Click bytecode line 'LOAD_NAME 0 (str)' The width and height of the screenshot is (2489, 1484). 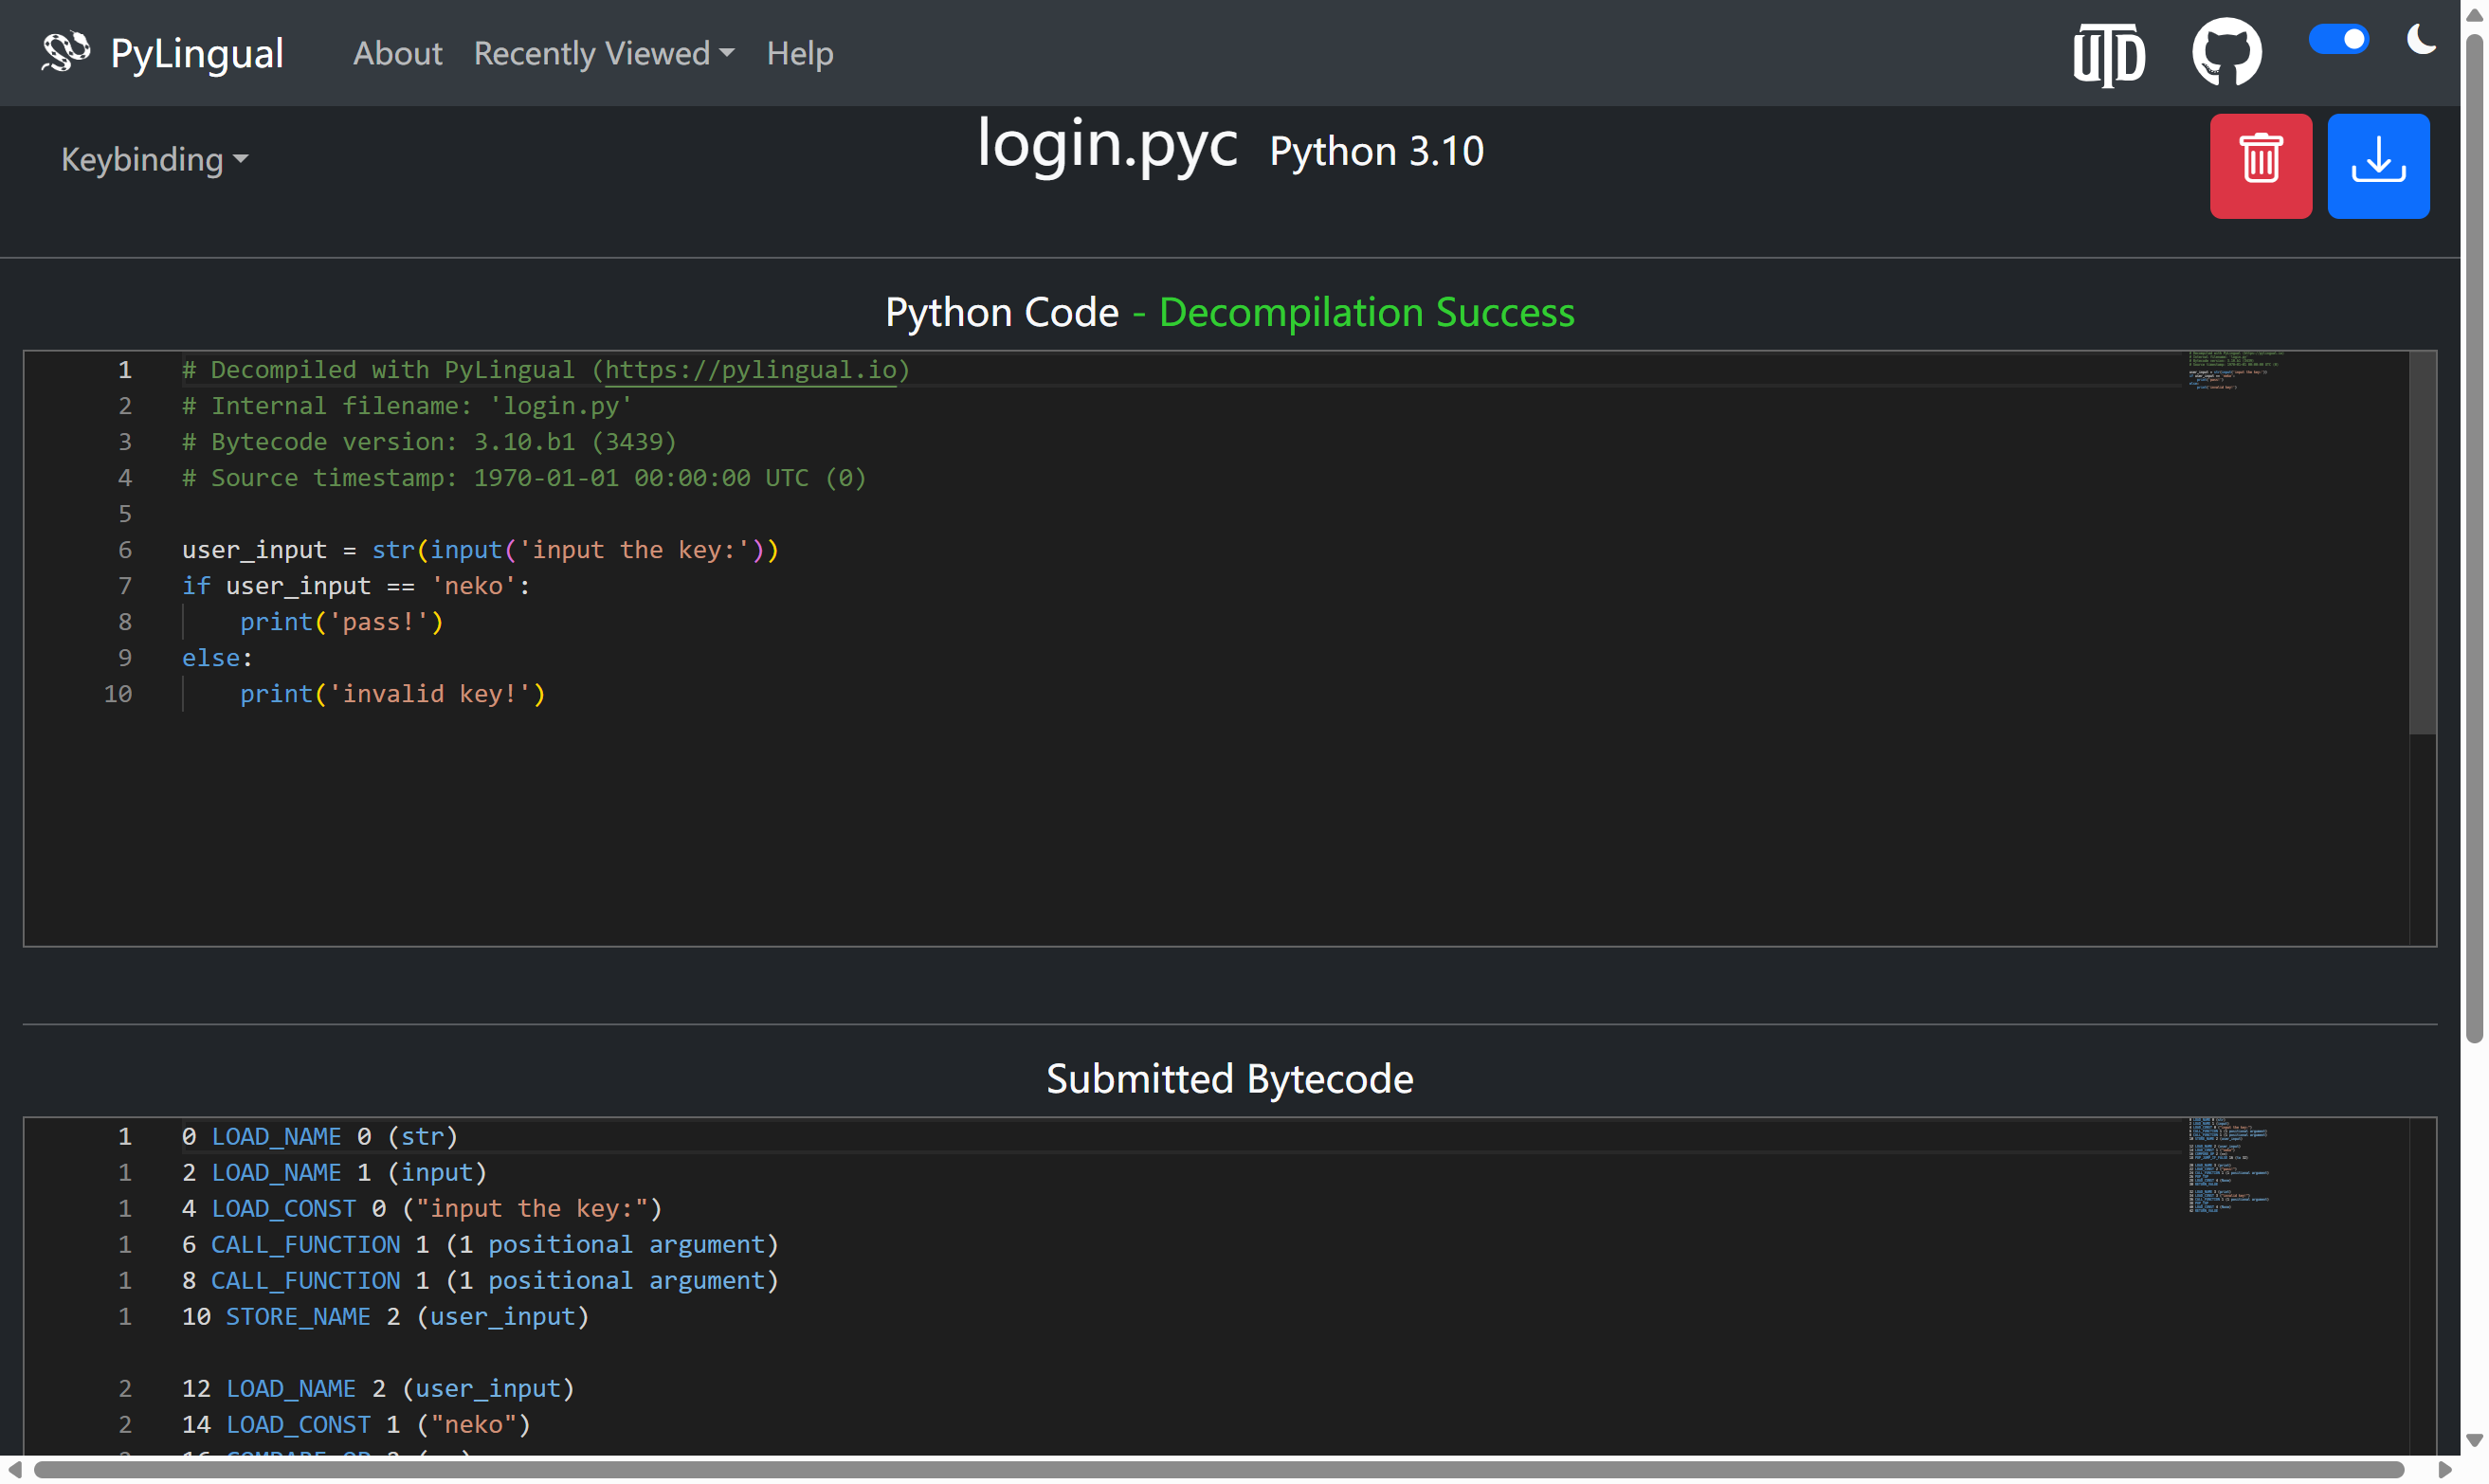coord(320,1137)
